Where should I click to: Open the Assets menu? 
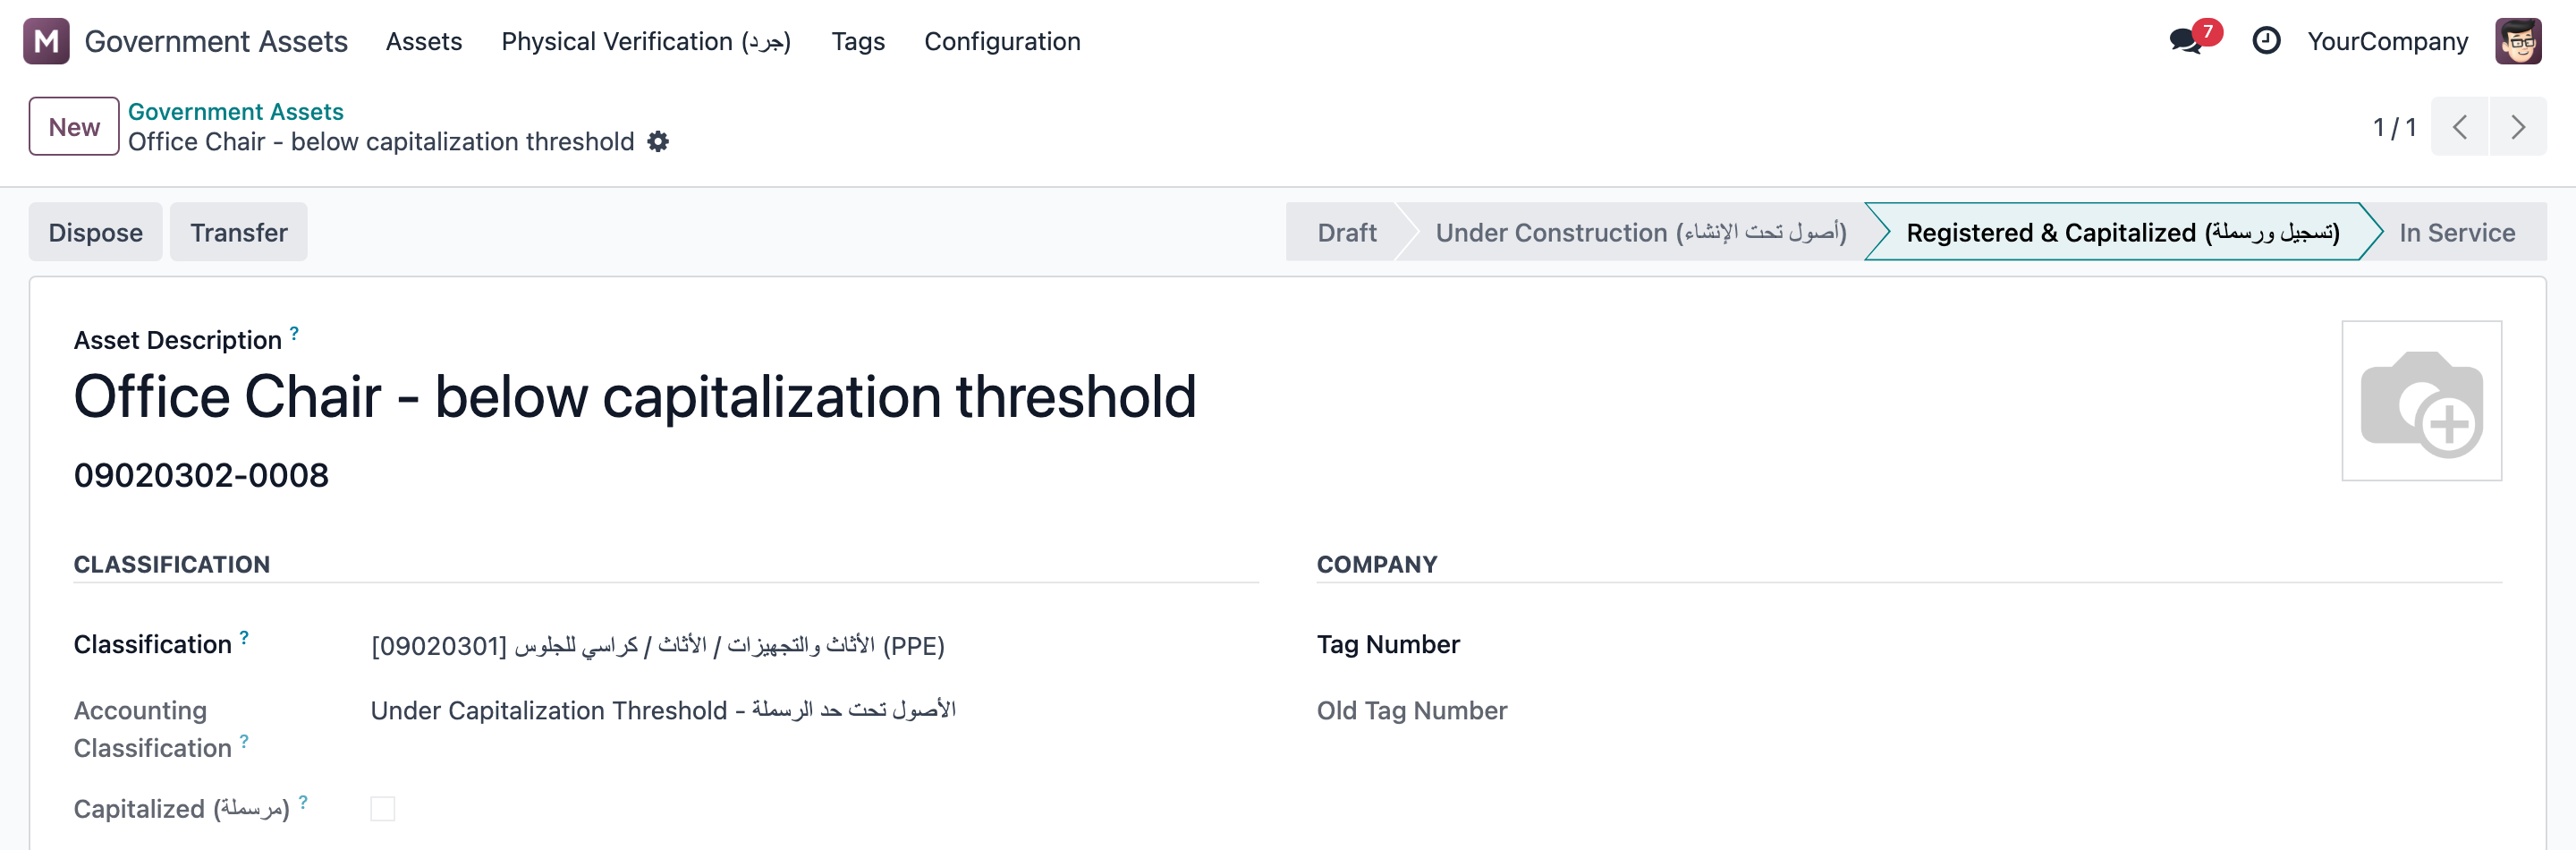424,41
